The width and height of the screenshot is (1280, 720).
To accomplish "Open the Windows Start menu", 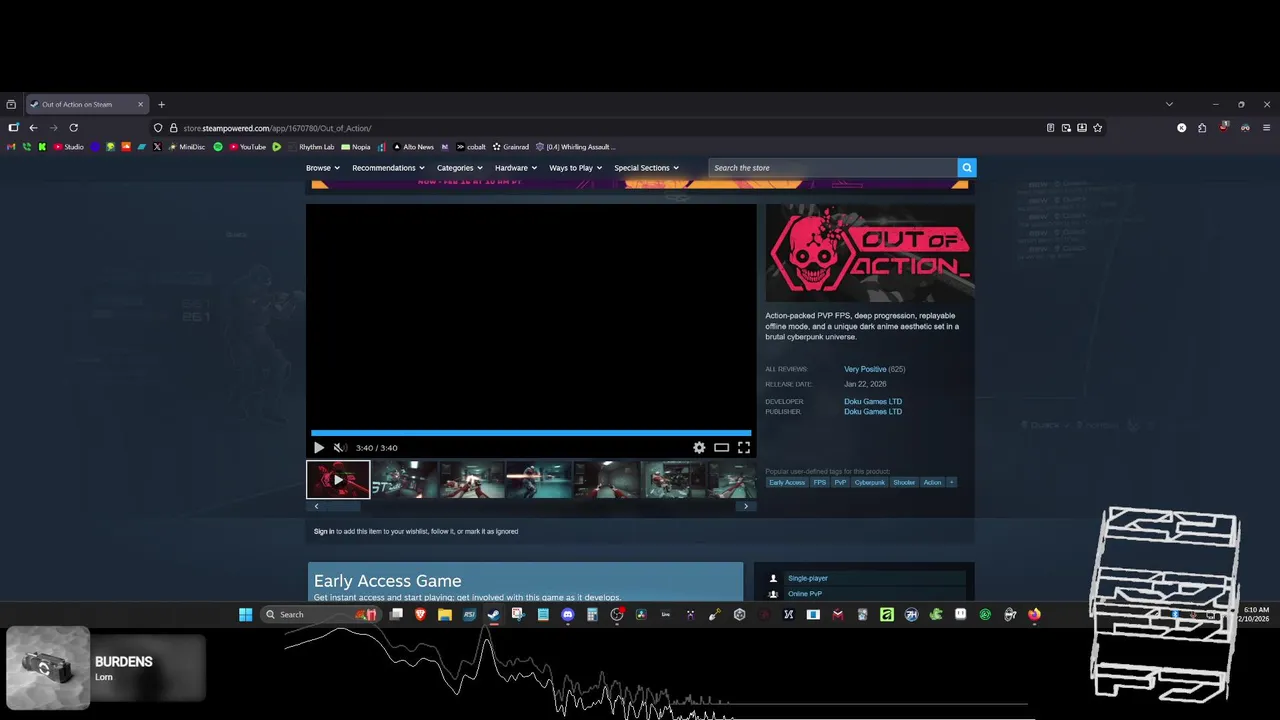I will [245, 615].
